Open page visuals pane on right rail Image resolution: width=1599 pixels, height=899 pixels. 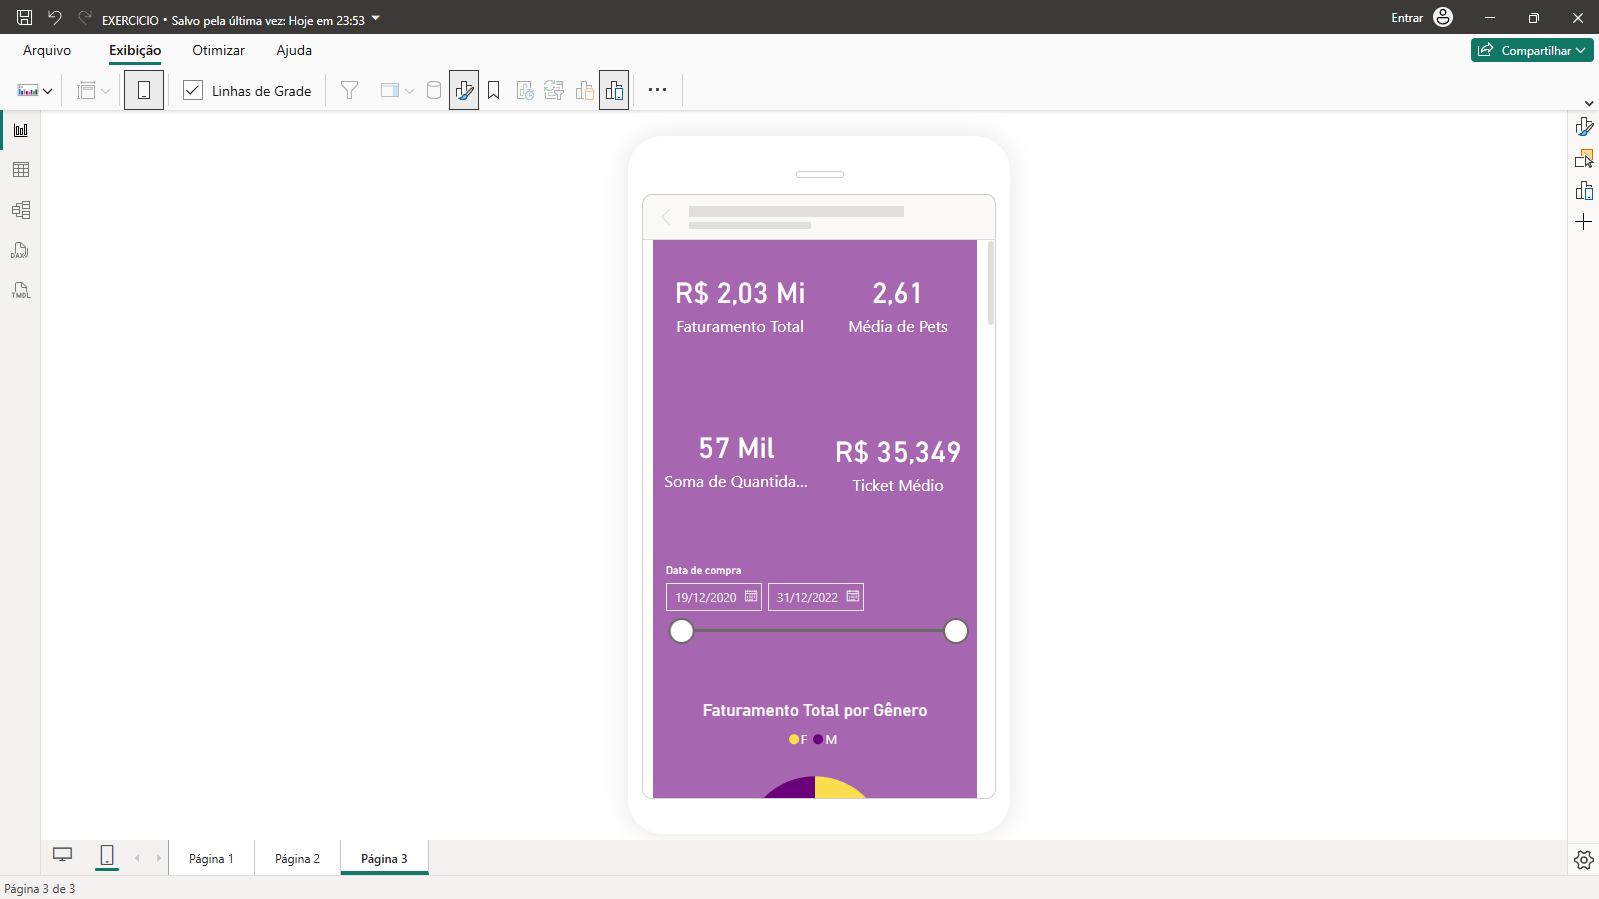(1584, 191)
